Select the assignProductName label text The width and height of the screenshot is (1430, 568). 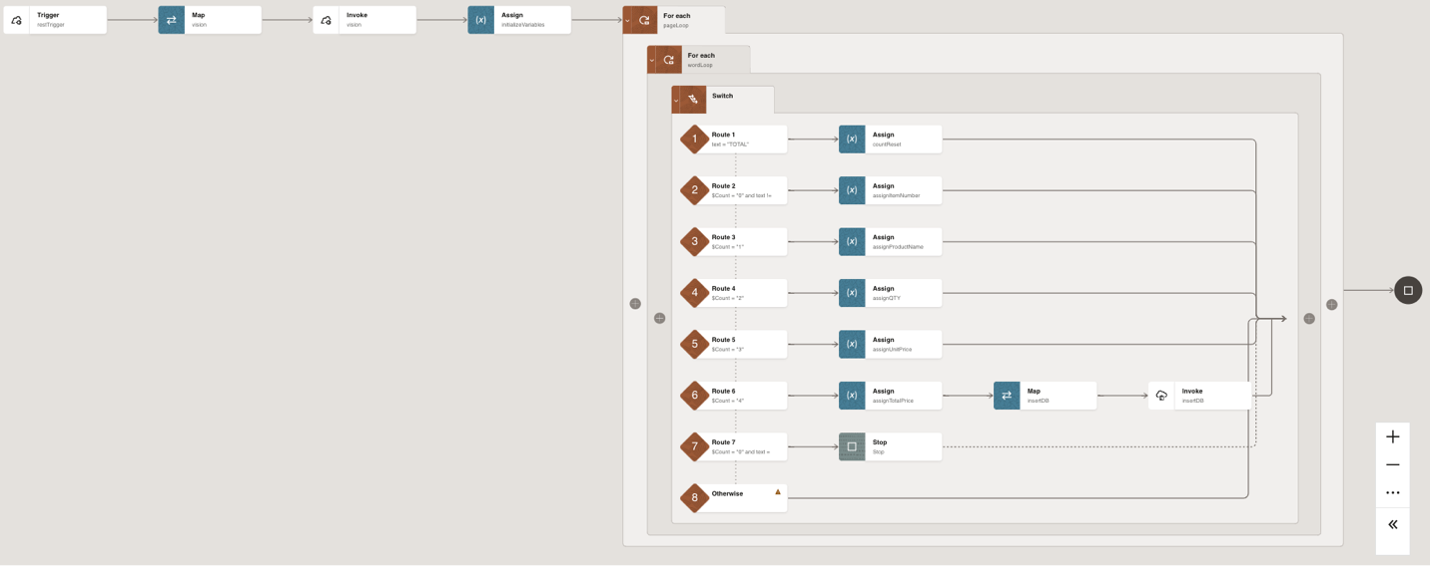(x=898, y=247)
